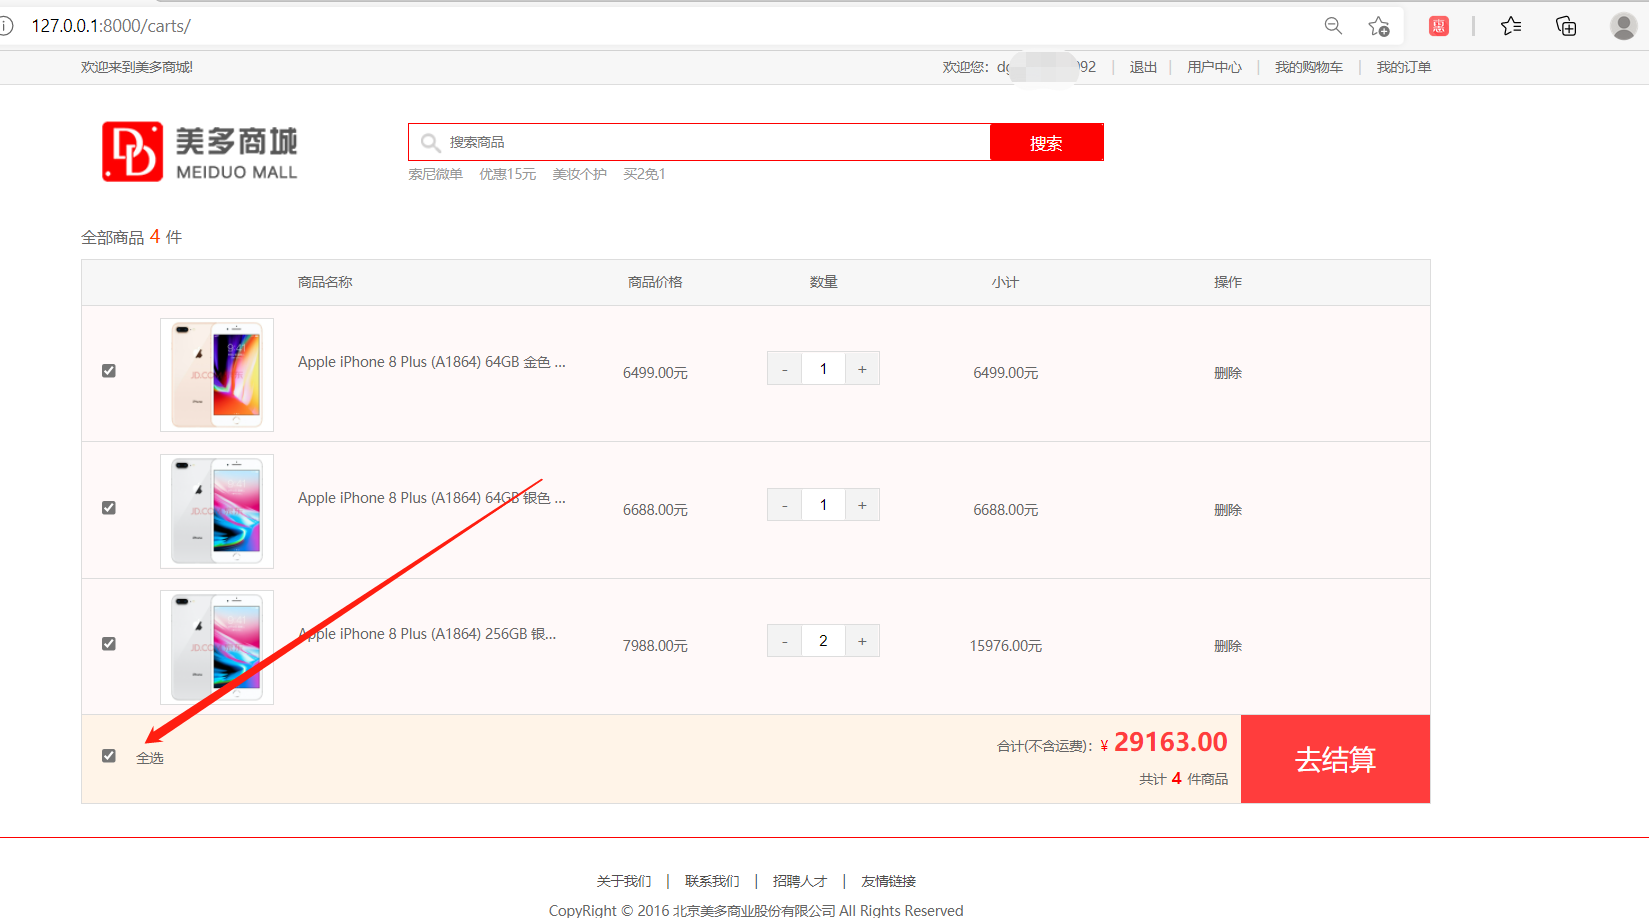Screen dimensions: 1649x918
Task: Uncheck the iPhone 8 Plus 64GB 金色 item
Action: click(x=109, y=371)
